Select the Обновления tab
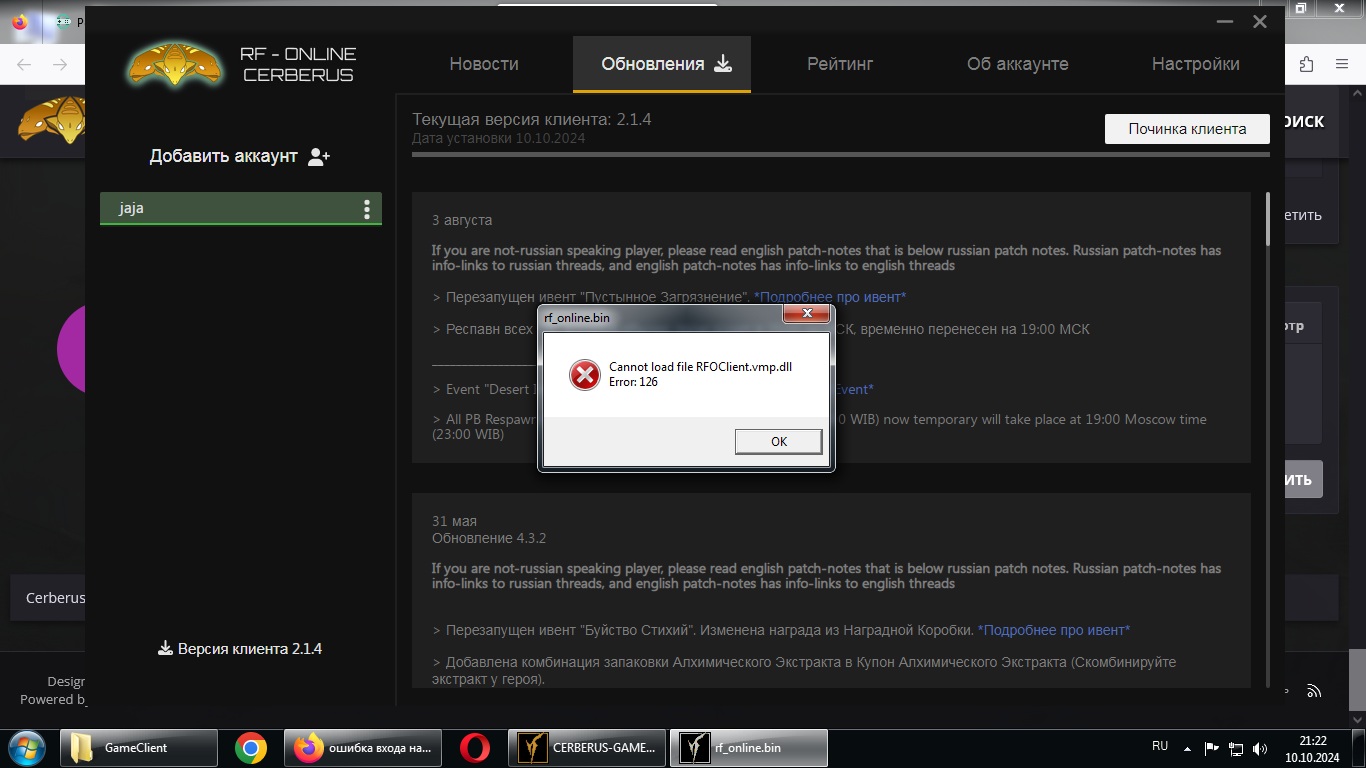This screenshot has width=1366, height=768. [661, 64]
